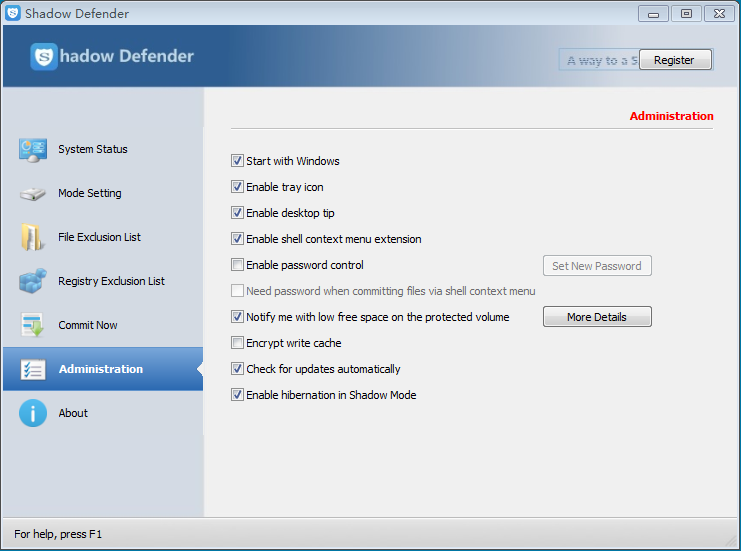Open the Mode Setting section
The height and width of the screenshot is (551, 741).
click(x=90, y=194)
